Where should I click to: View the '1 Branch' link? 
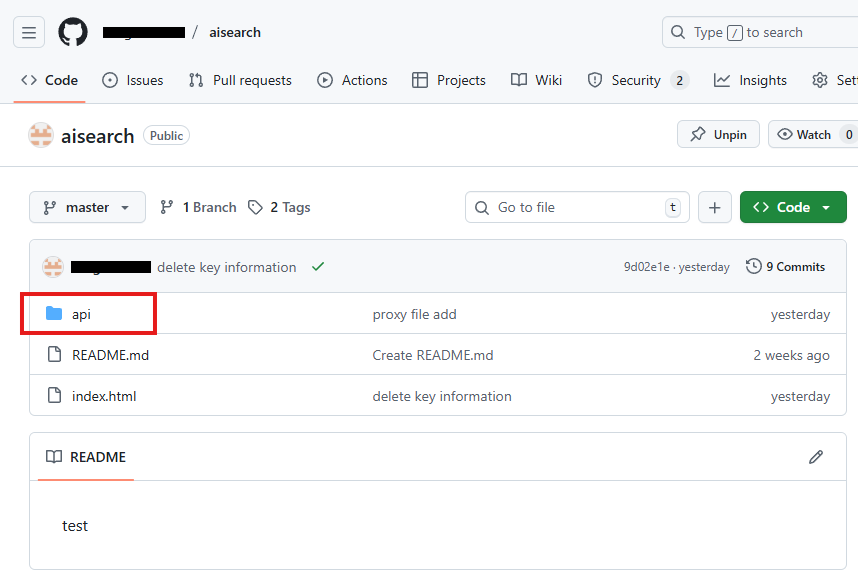pyautogui.click(x=198, y=207)
